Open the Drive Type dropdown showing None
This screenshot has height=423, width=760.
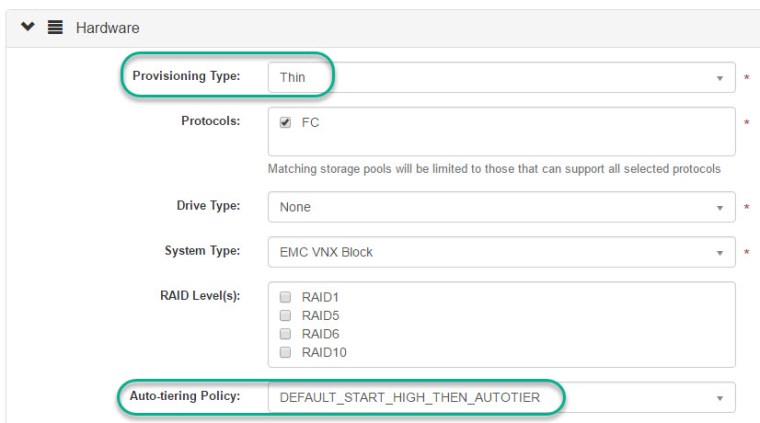490,207
